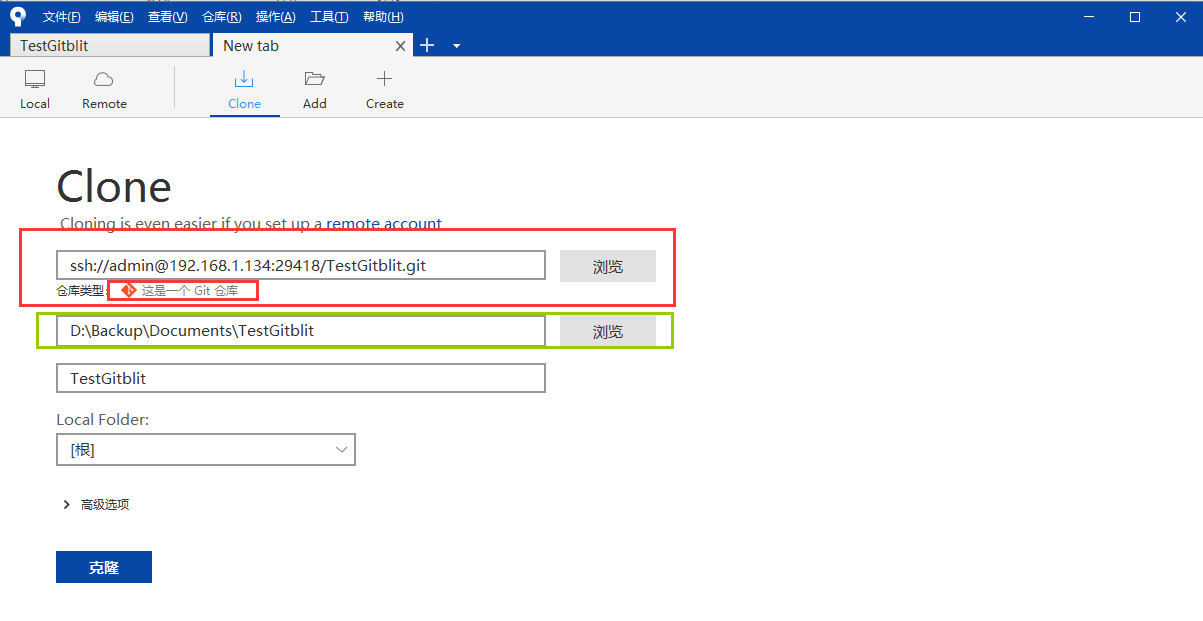Open the 帮助(H) menu

383,16
